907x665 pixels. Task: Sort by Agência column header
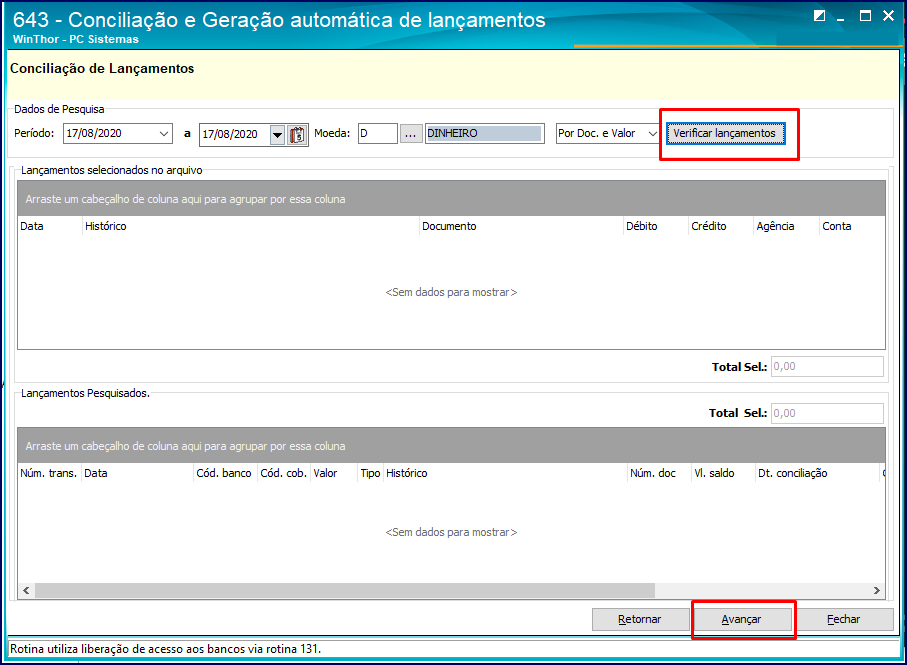787,226
